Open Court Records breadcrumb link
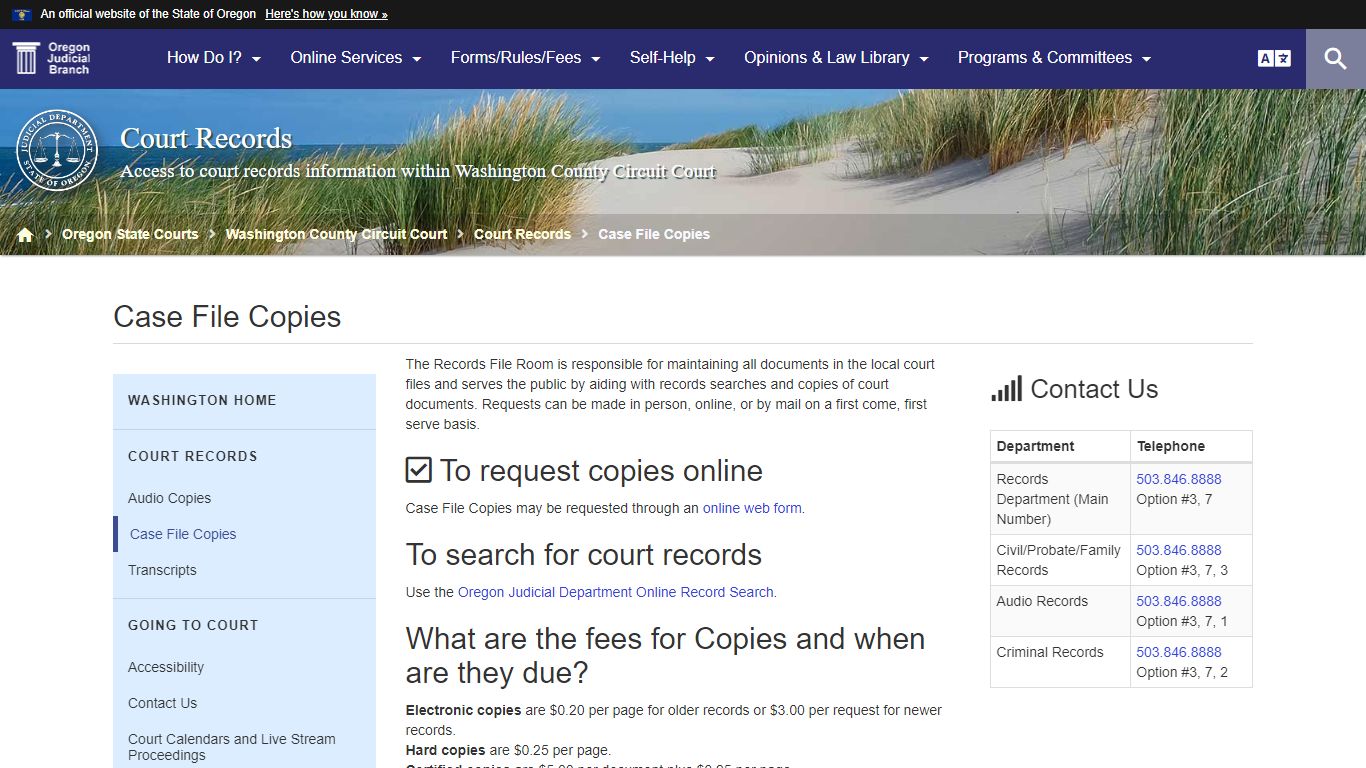 [522, 234]
